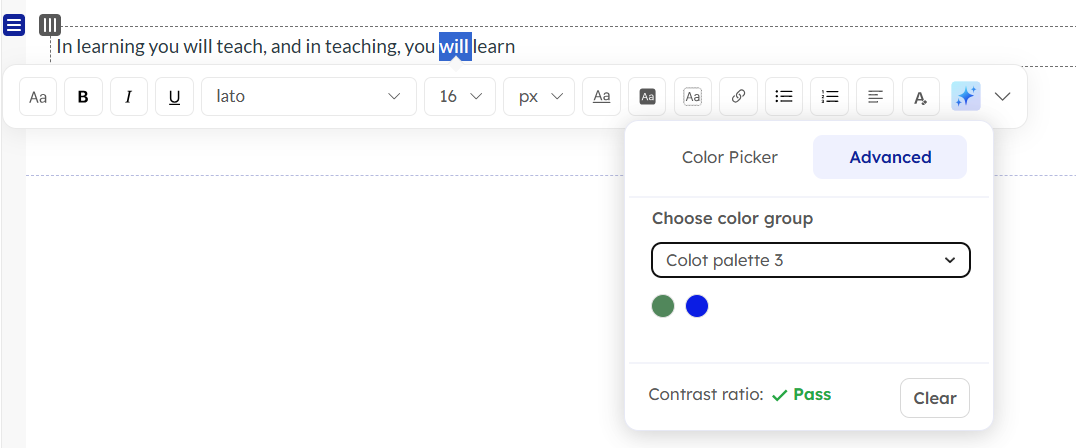Image resolution: width=1076 pixels, height=448 pixels.
Task: Open the font size 16 dropdown
Action: pos(460,97)
